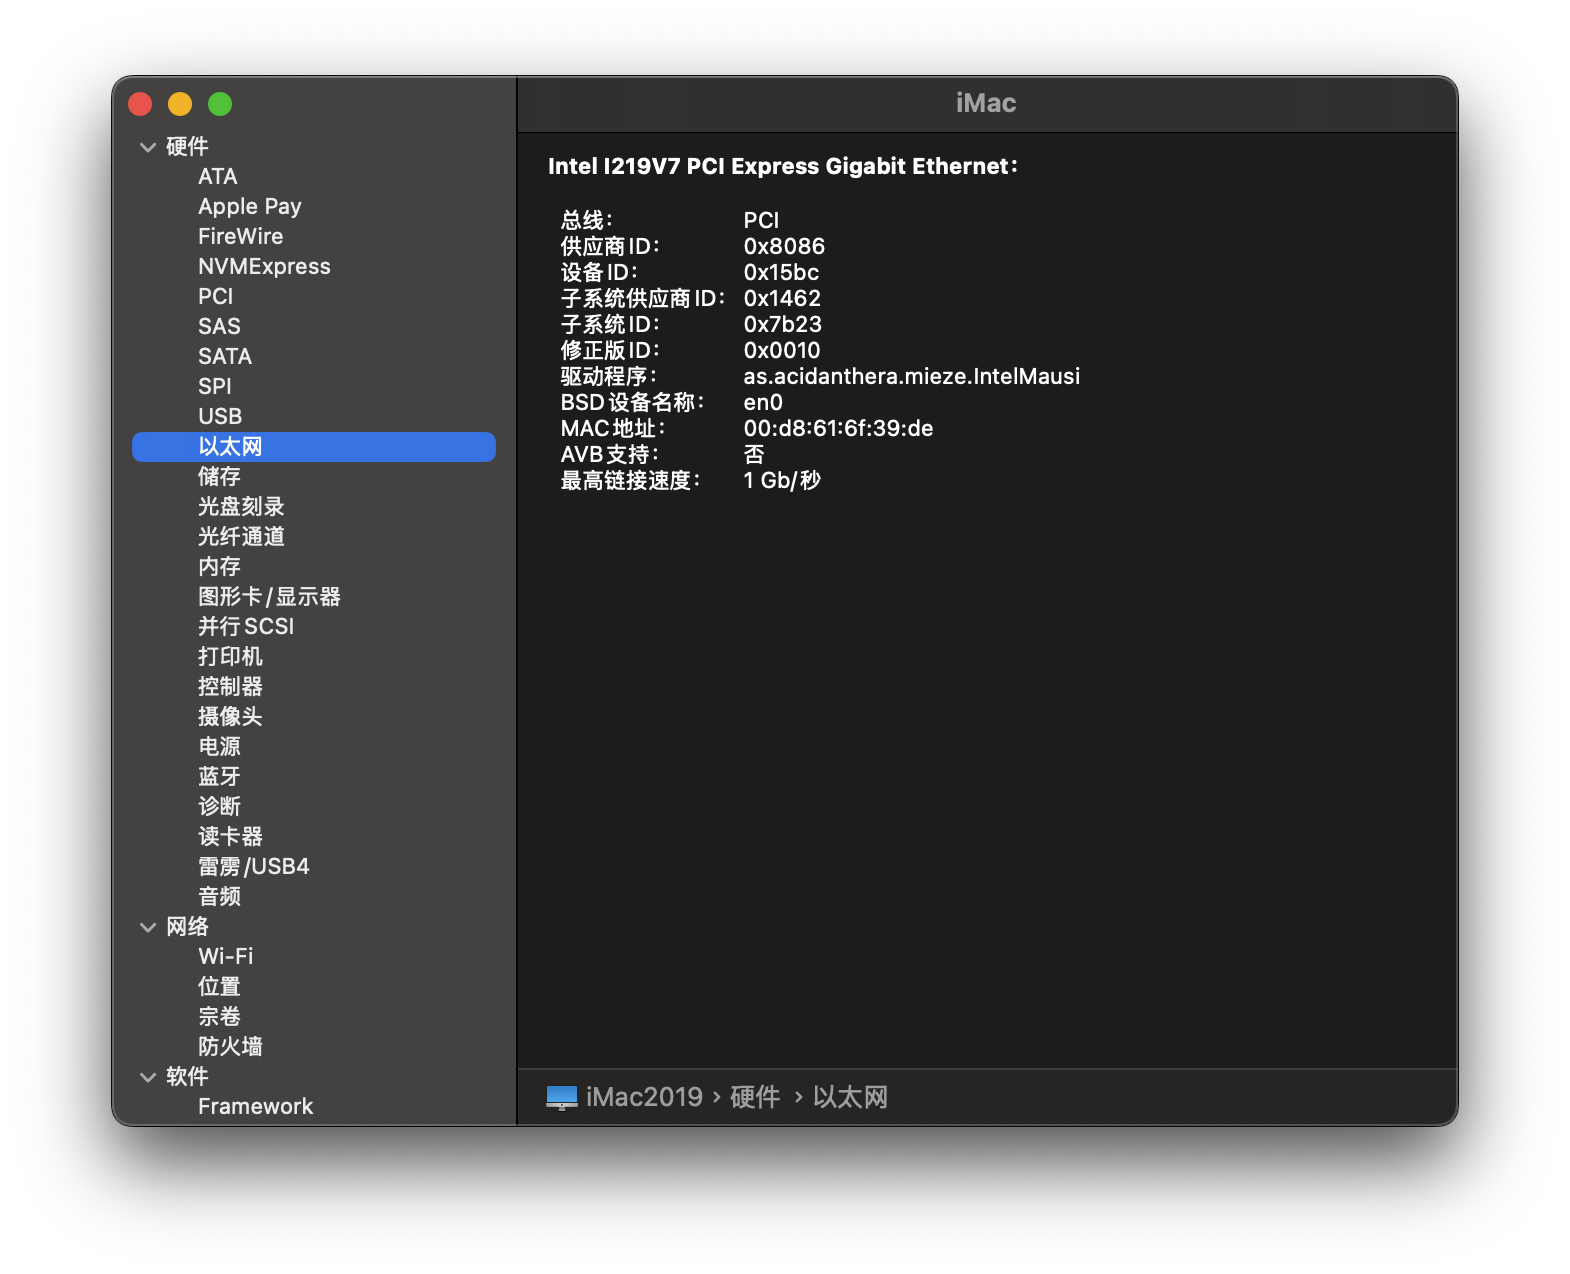Open the SPI hardware entry
The height and width of the screenshot is (1274, 1570).
click(x=314, y=387)
